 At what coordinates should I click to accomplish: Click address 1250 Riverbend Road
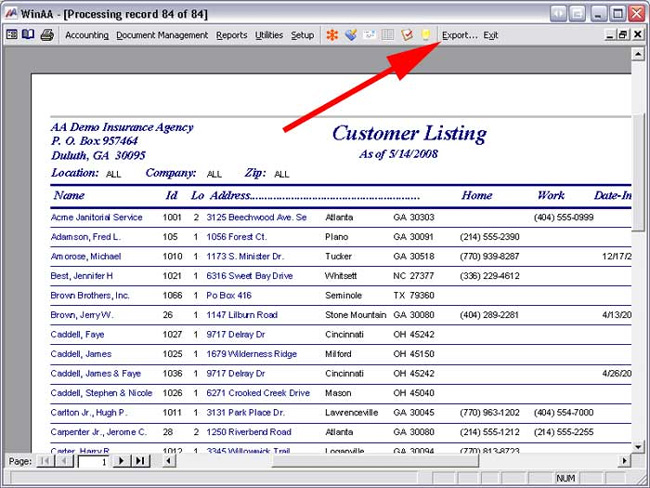tap(249, 432)
